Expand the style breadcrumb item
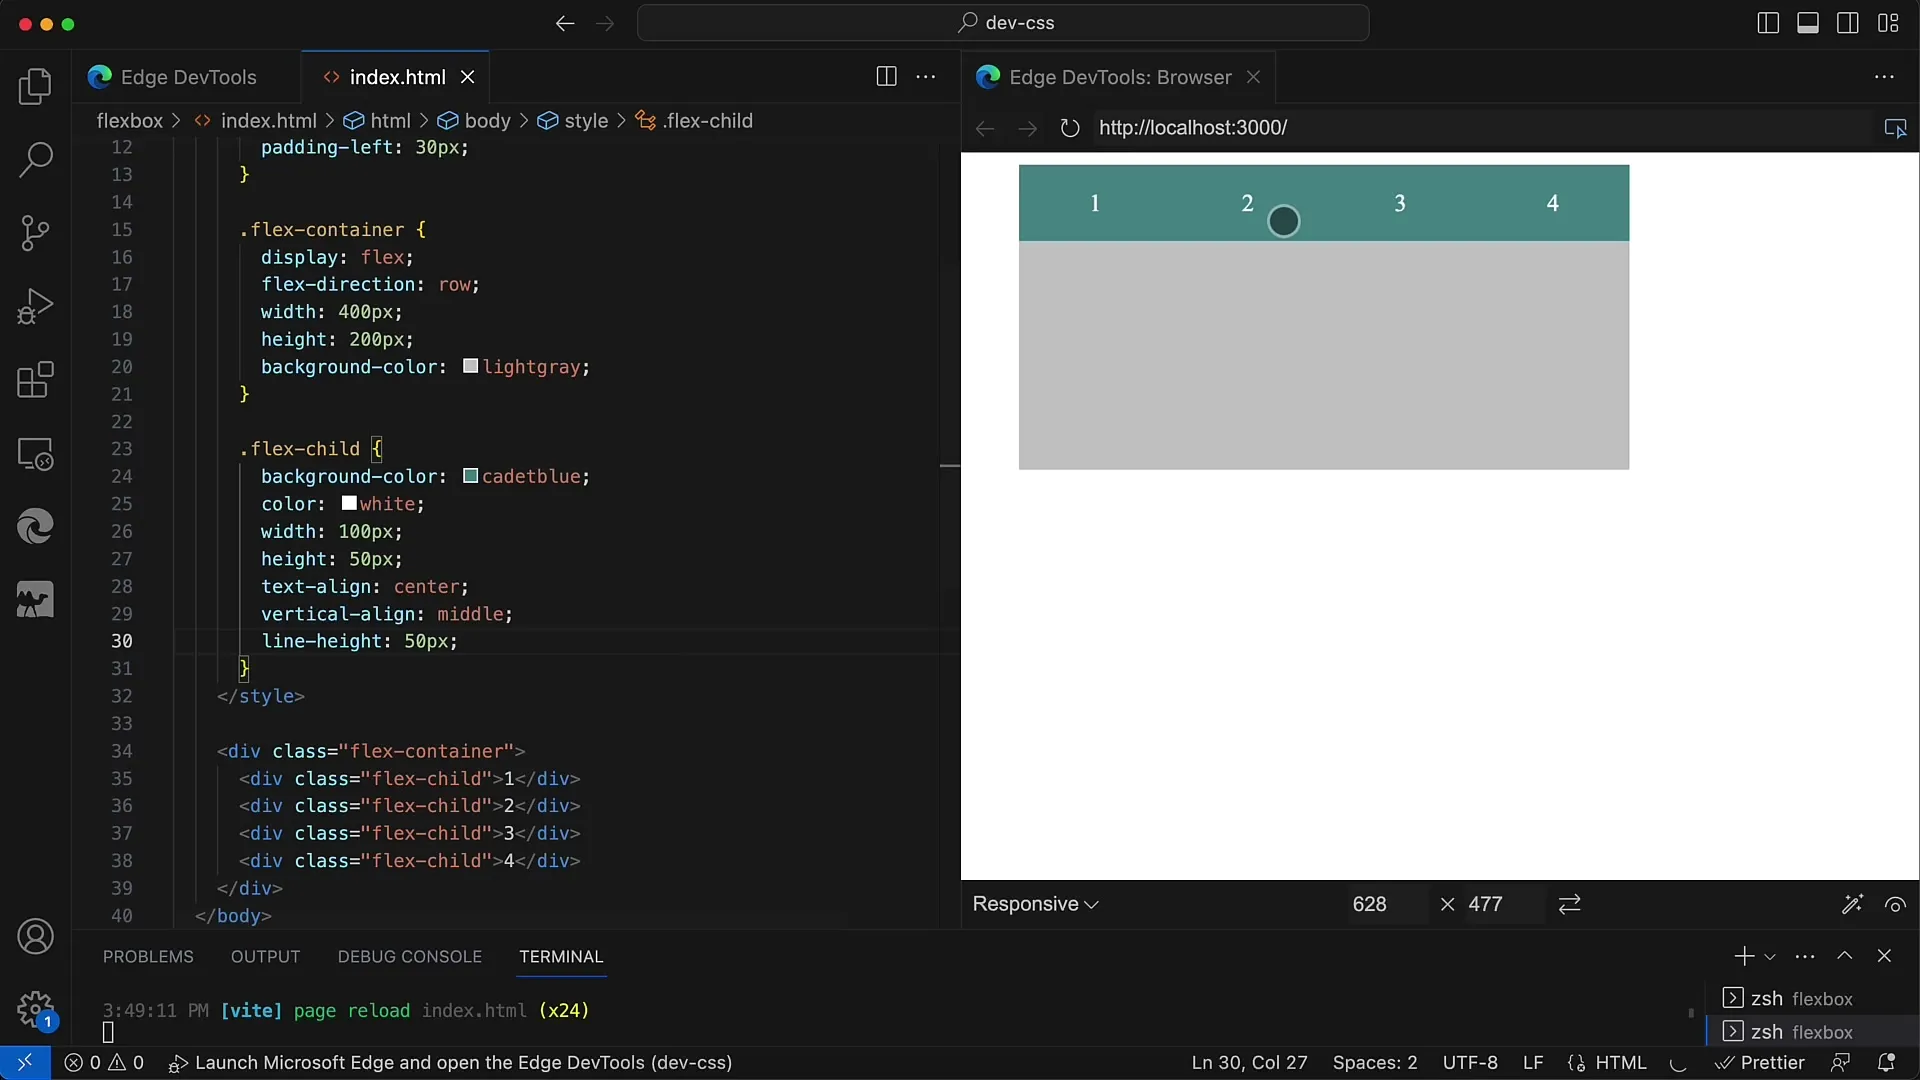Viewport: 1920px width, 1080px height. (x=573, y=121)
